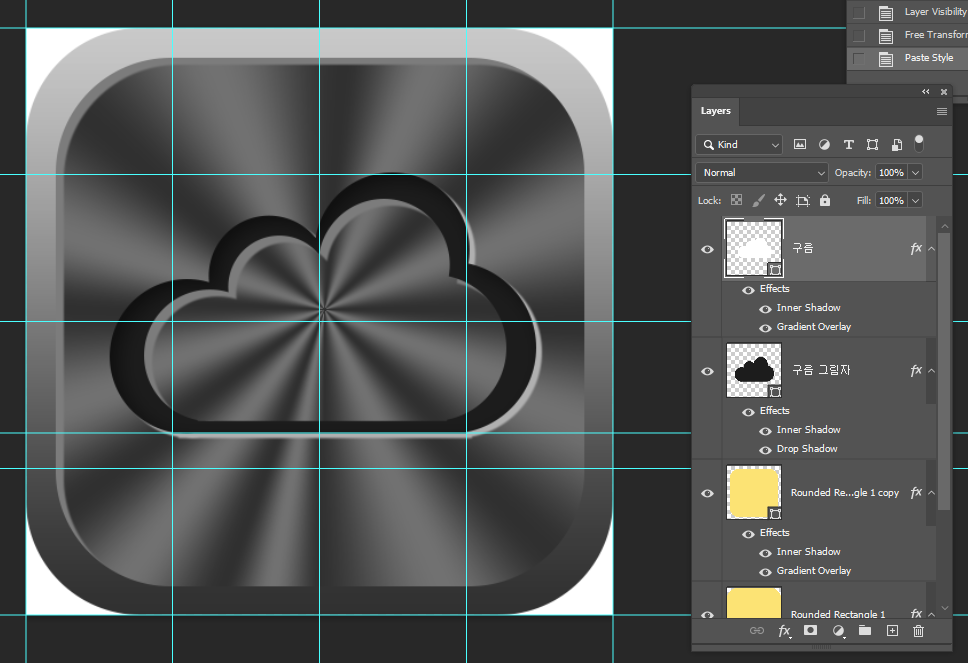968x663 pixels.
Task: Open the Fill slider dropdown arrow
Action: click(916, 201)
